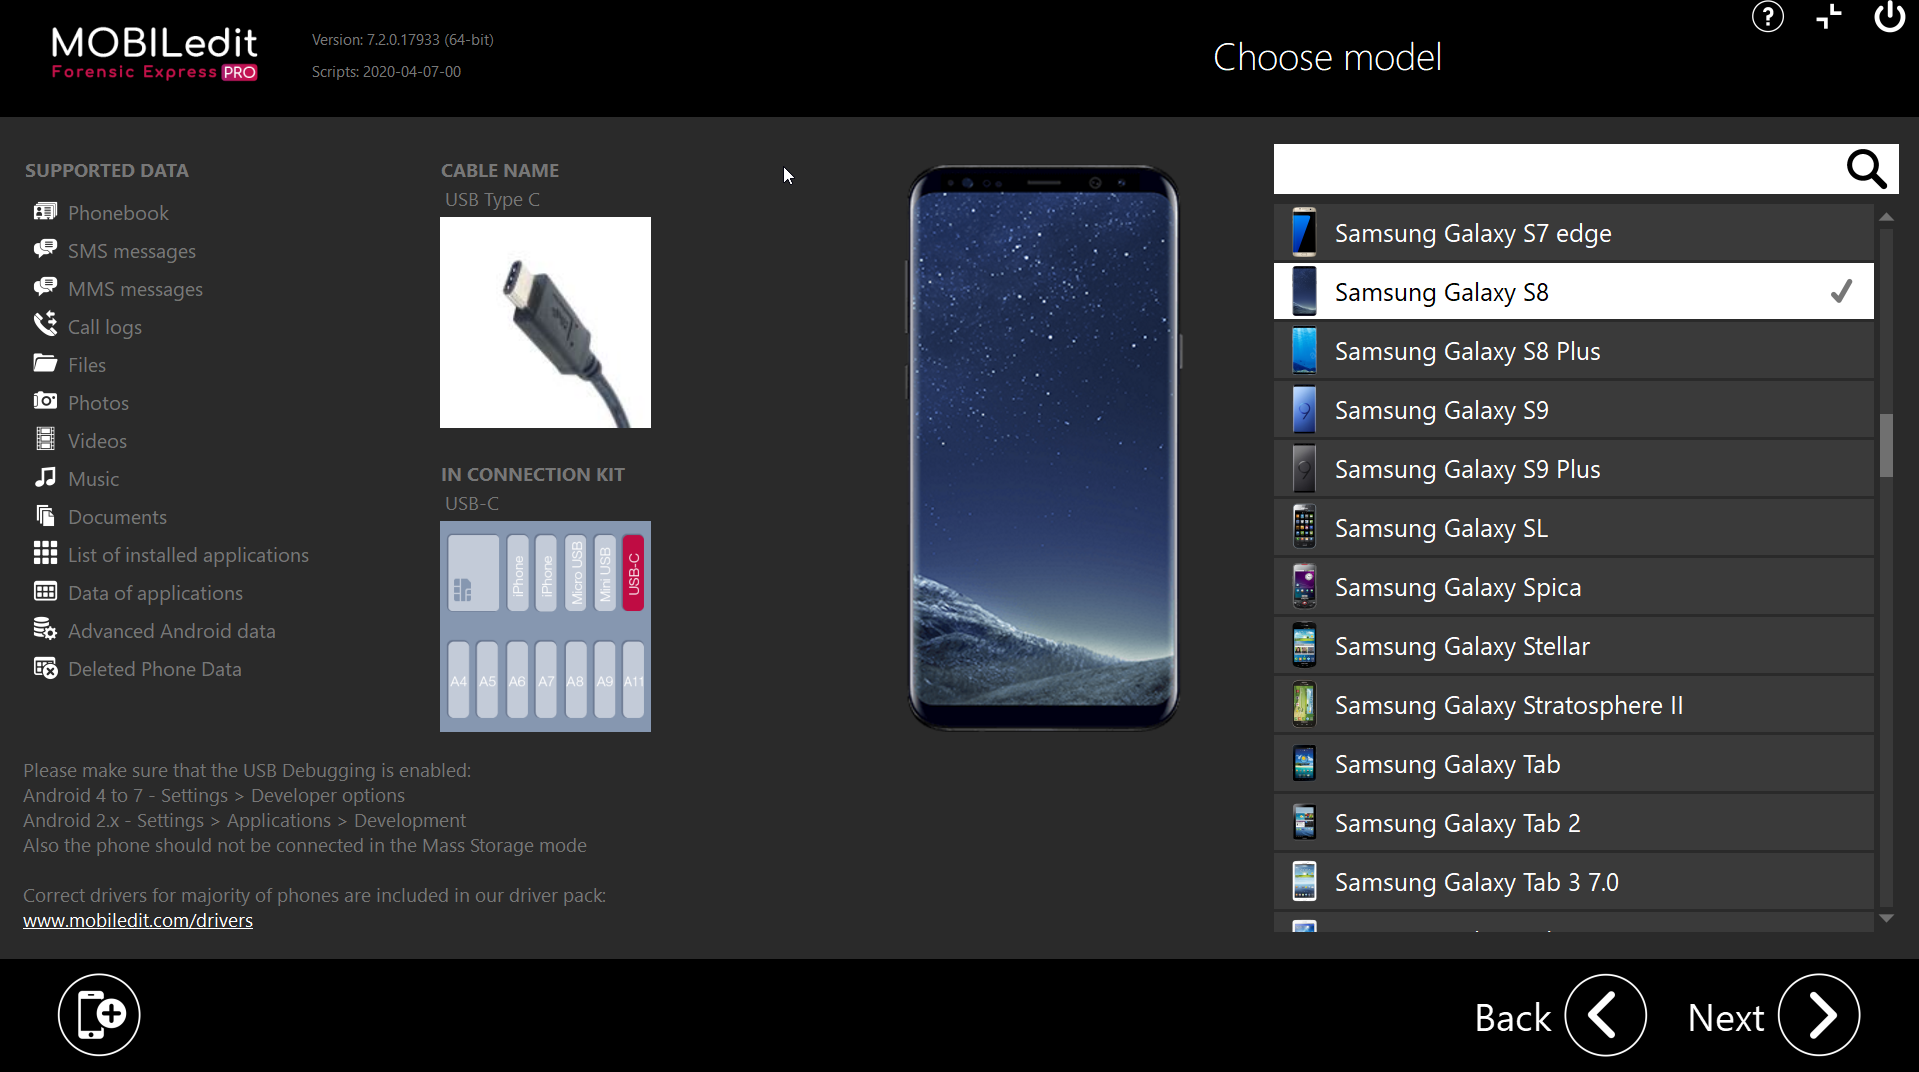Open the mobiledit.com/drivers link
Viewport: 1919px width, 1072px height.
(x=138, y=920)
